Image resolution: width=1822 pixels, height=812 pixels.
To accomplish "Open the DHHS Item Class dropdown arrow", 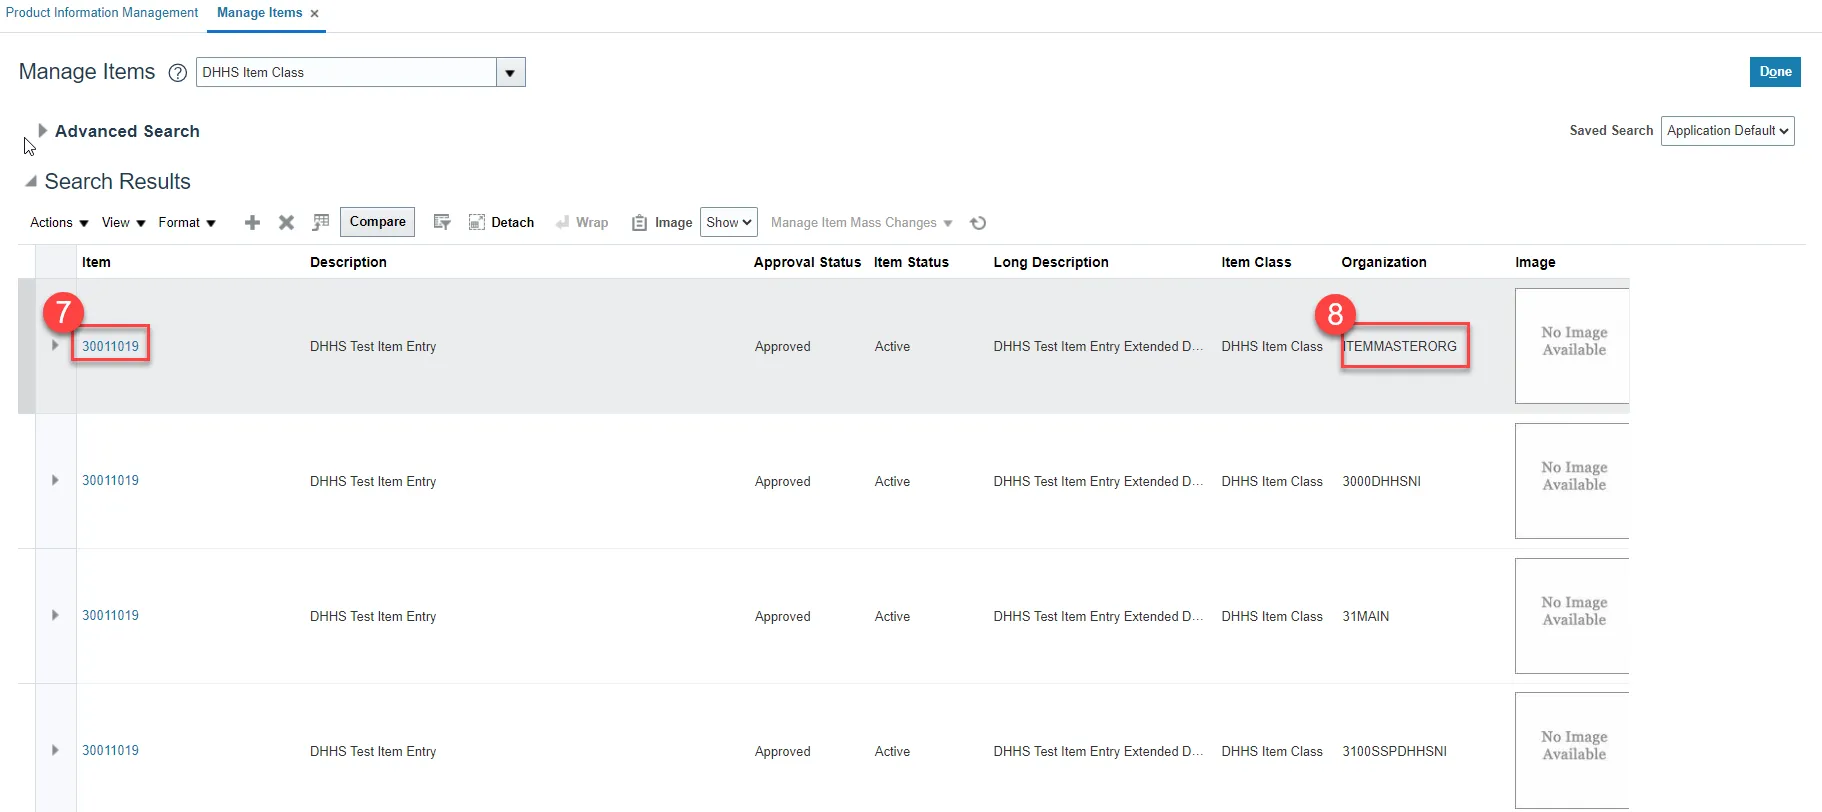I will 510,73.
